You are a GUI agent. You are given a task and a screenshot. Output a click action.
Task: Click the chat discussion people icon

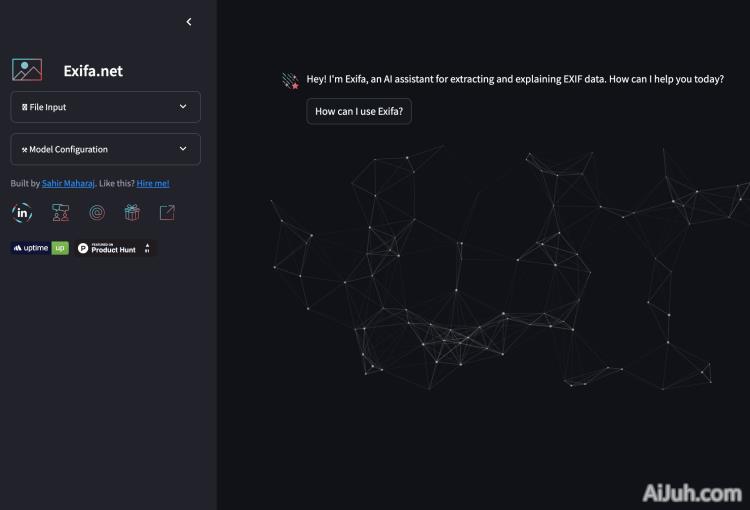(x=60, y=213)
